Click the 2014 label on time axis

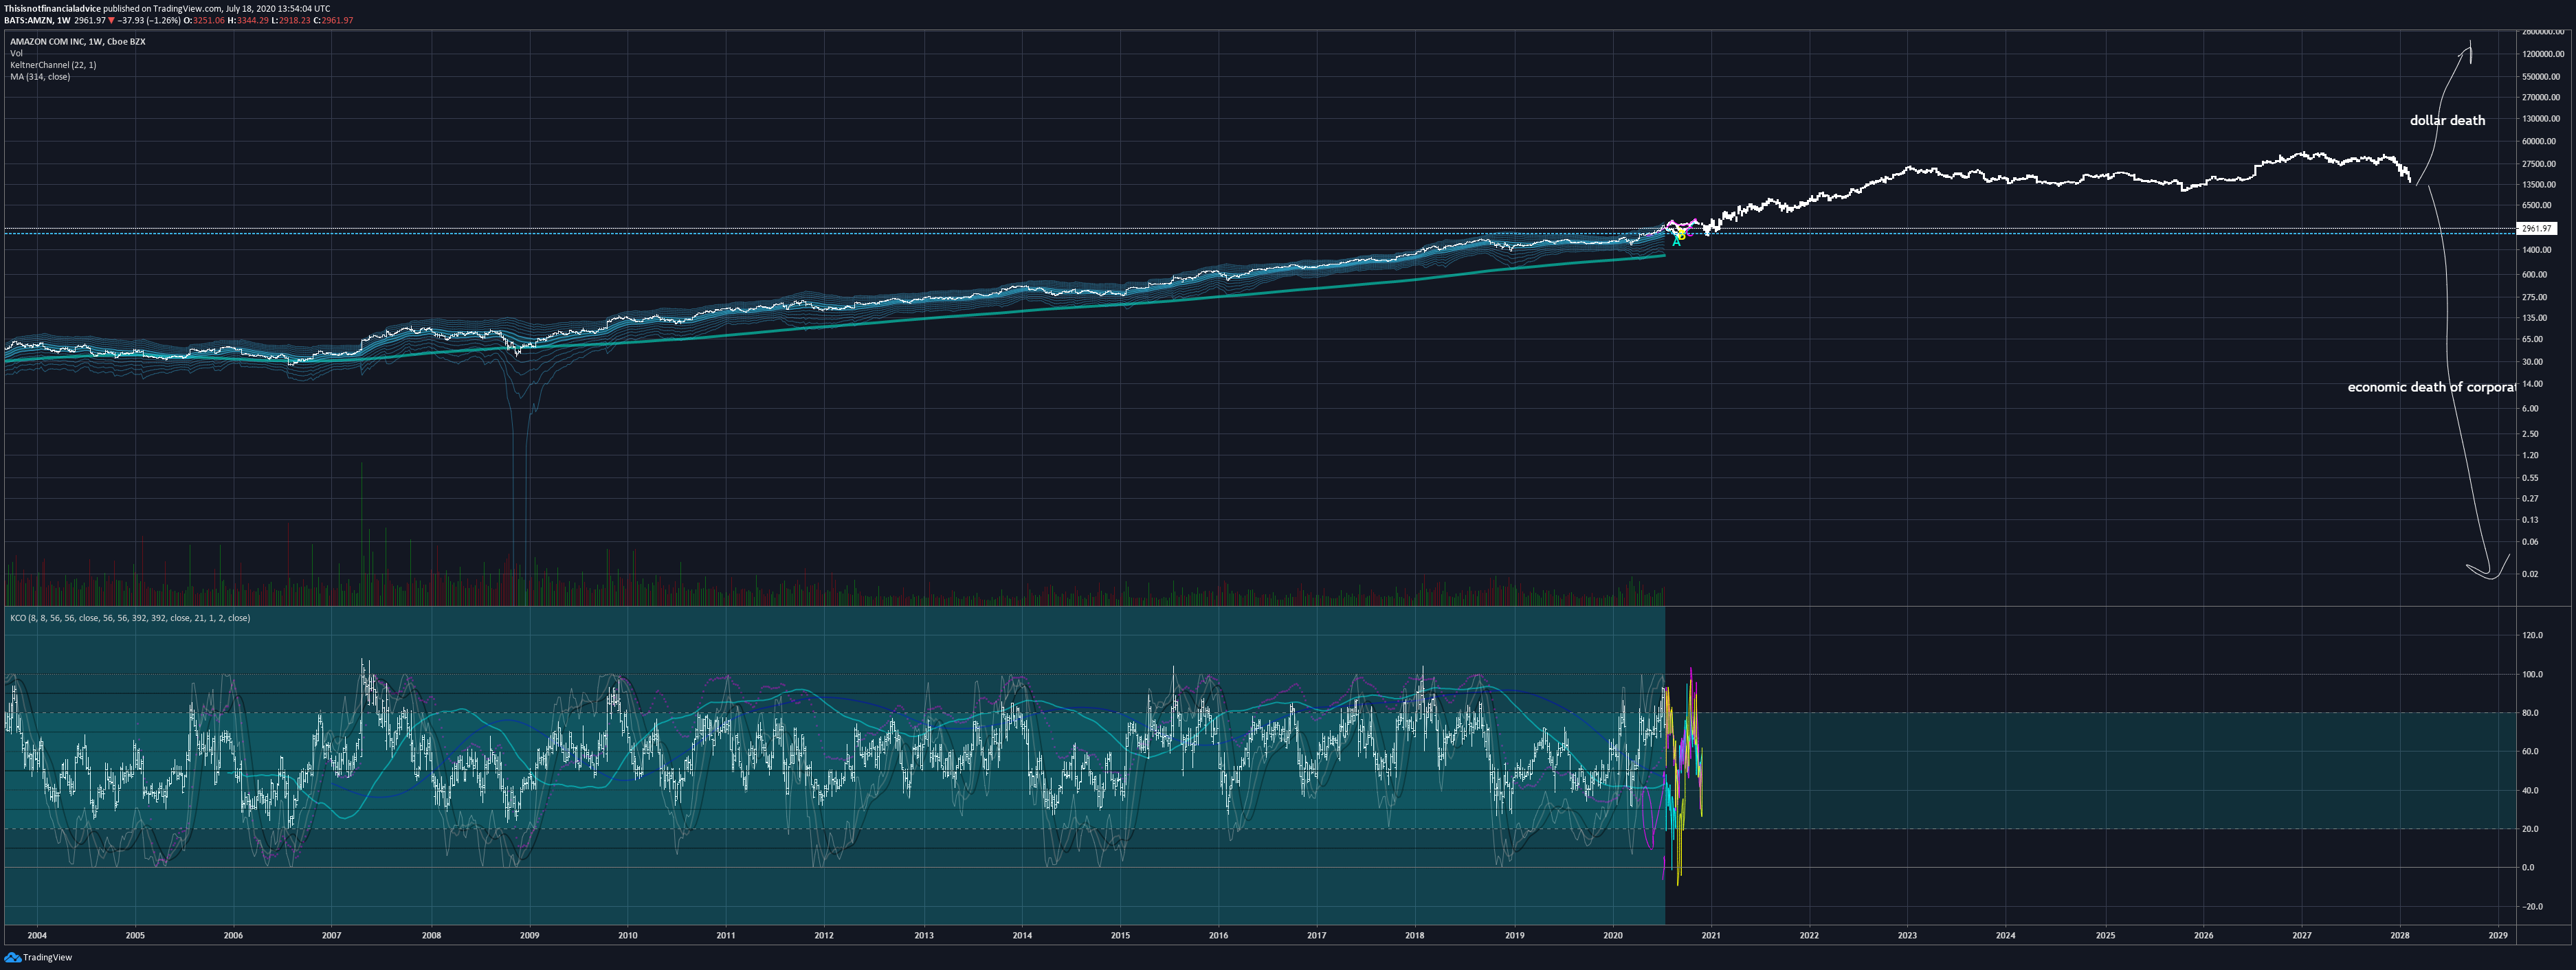coord(1021,936)
